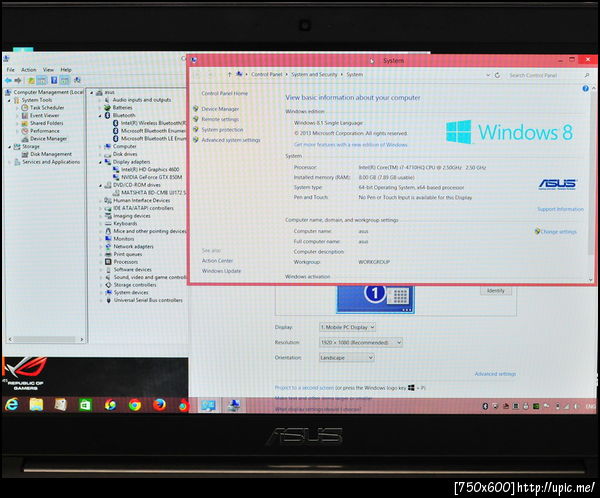Open Remote settings in System window

tap(220, 119)
